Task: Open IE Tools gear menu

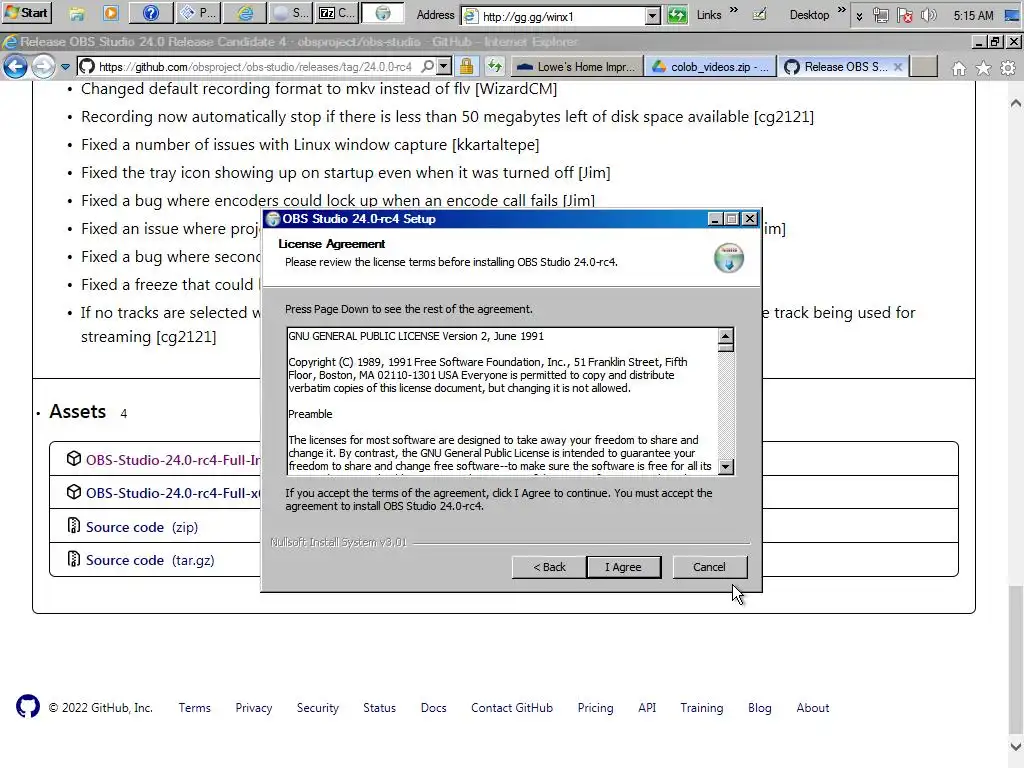Action: [x=1008, y=68]
